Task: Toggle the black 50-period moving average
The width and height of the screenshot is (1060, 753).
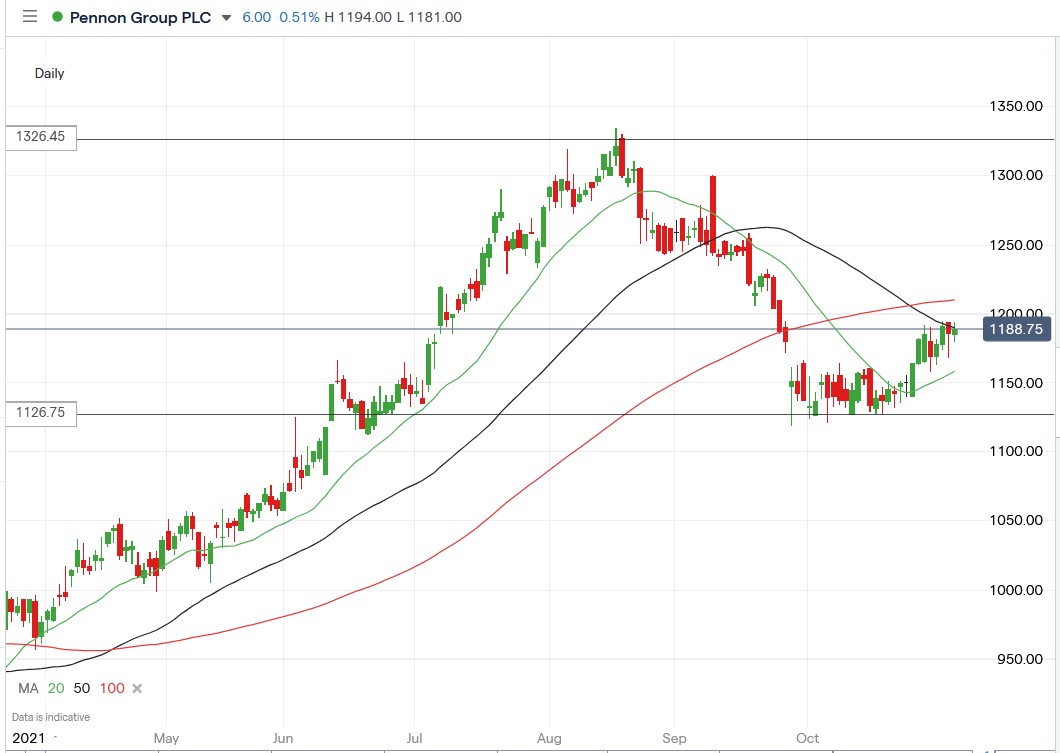Action: pos(81,688)
